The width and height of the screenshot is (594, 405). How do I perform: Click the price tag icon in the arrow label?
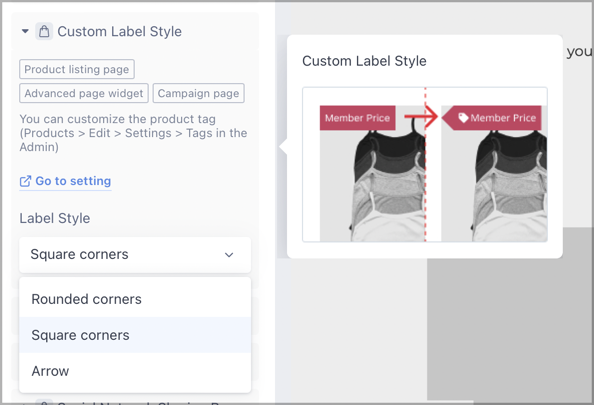coord(463,118)
